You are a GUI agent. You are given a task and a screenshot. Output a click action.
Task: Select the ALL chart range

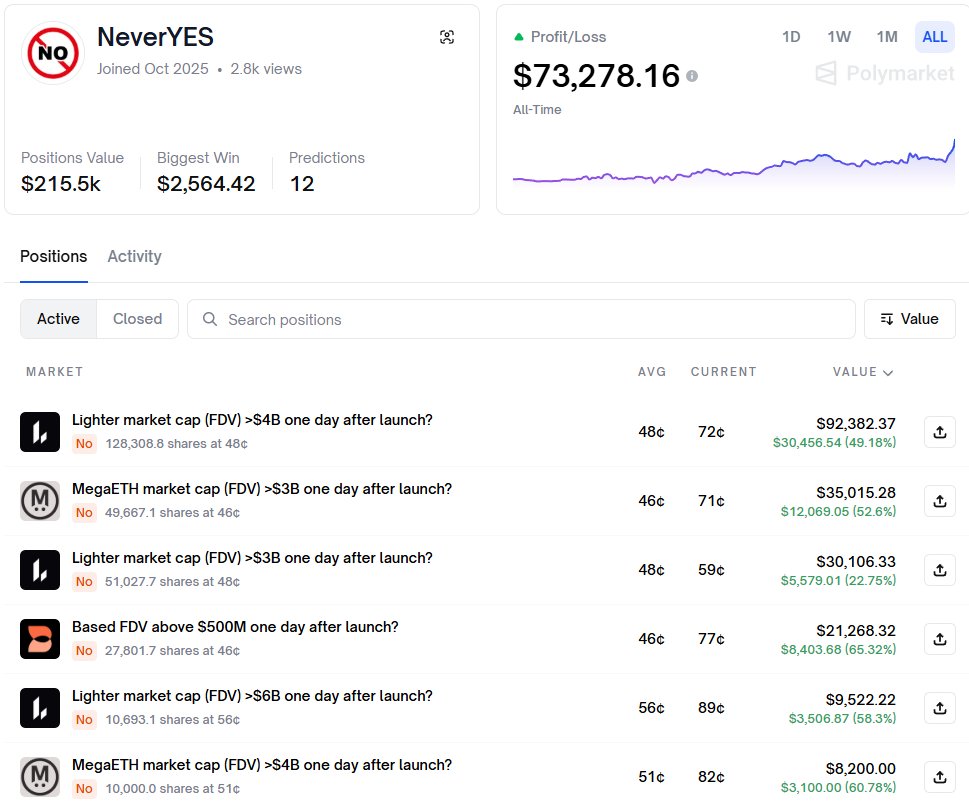(934, 37)
